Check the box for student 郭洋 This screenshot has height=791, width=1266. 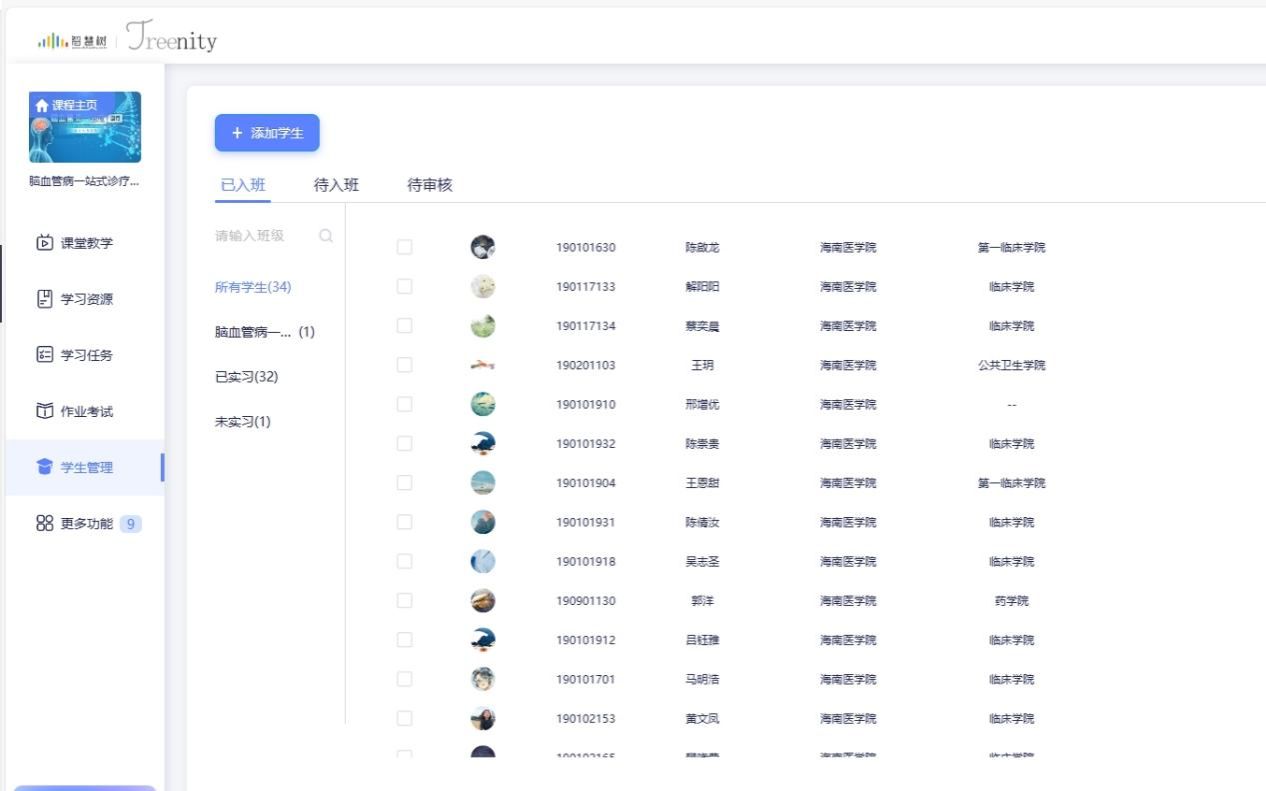pos(404,600)
